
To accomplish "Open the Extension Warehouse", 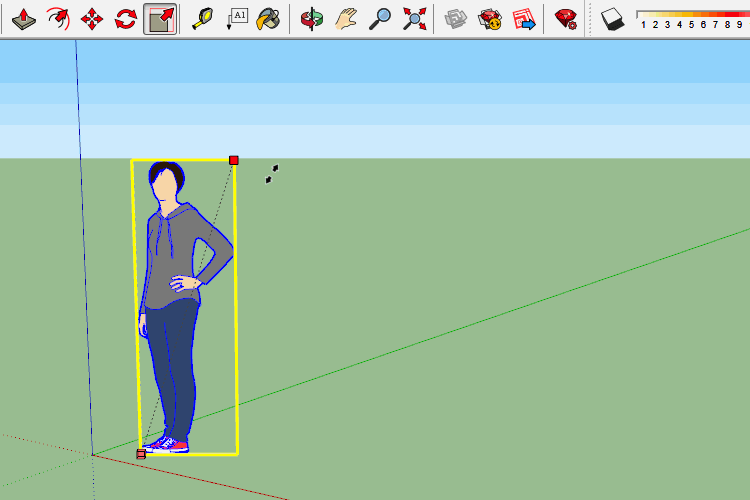I will 489,18.
